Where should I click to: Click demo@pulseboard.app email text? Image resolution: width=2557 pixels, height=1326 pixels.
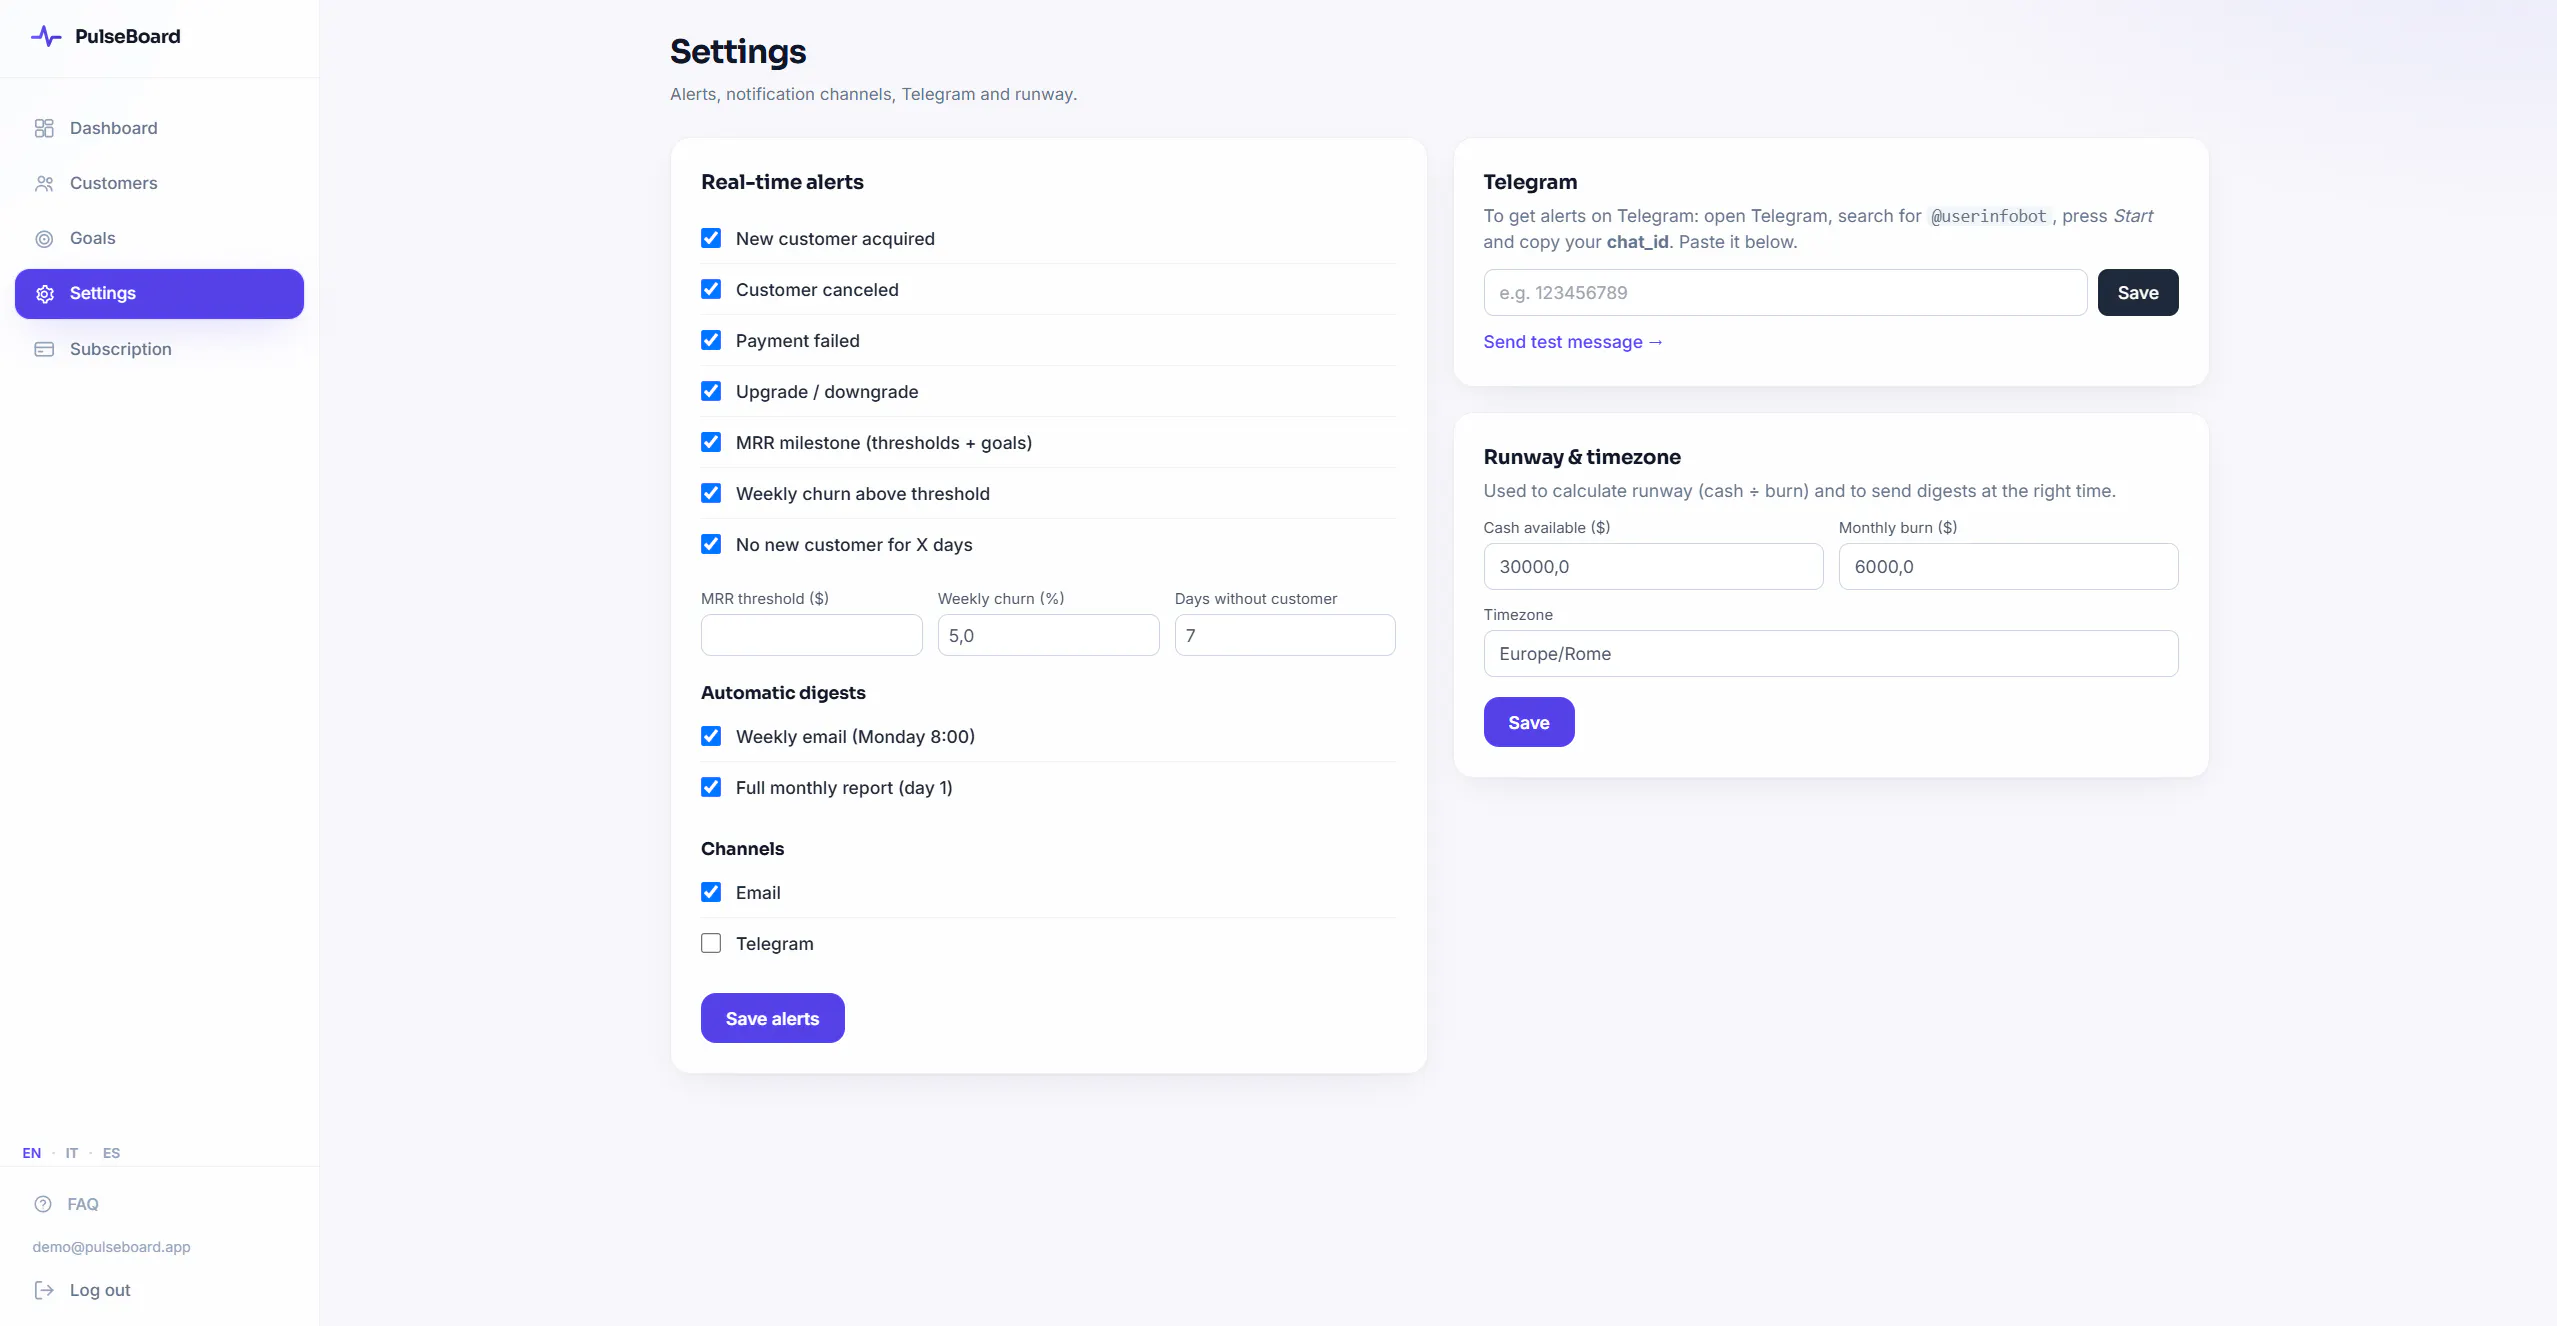click(111, 1247)
